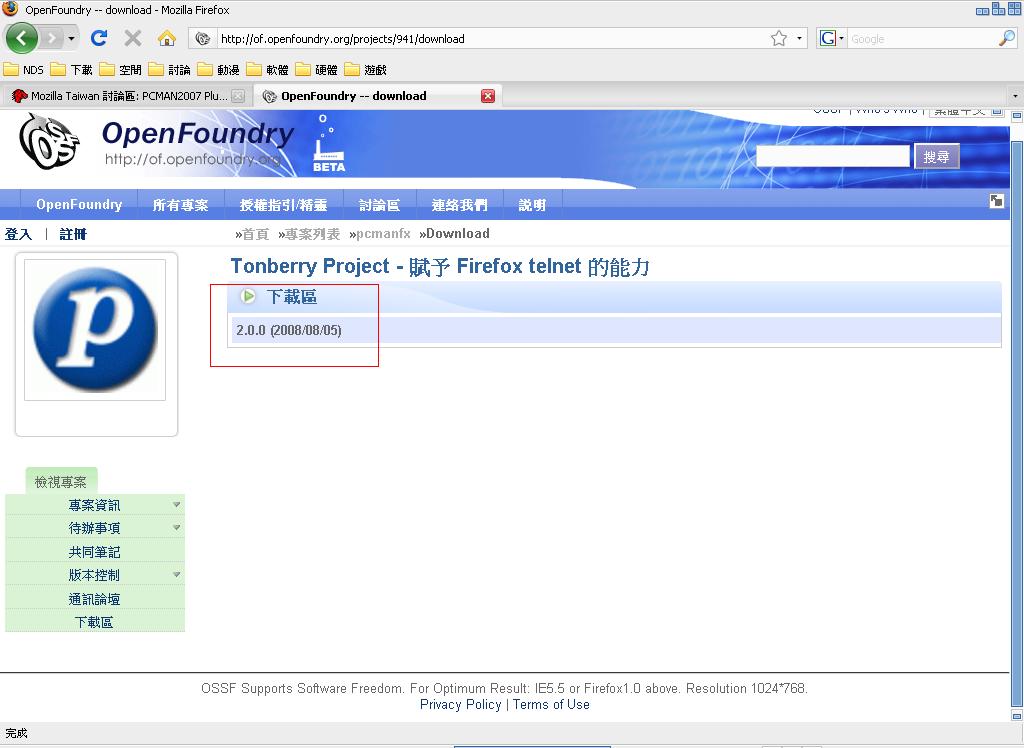Open the 說明 nav menu item
Image resolution: width=1024 pixels, height=748 pixels.
point(532,204)
